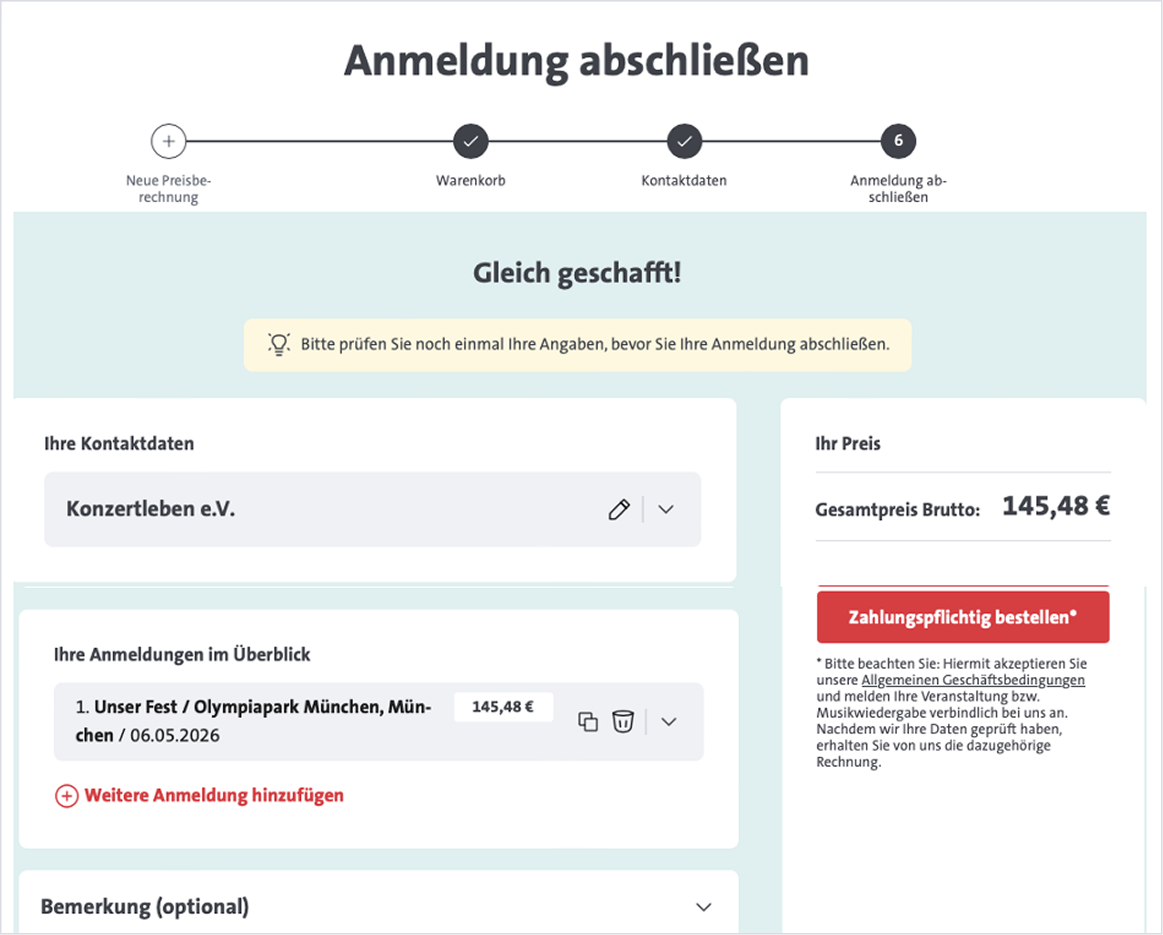Click the step 6 circle in the progress bar
This screenshot has width=1163, height=935.
[897, 141]
